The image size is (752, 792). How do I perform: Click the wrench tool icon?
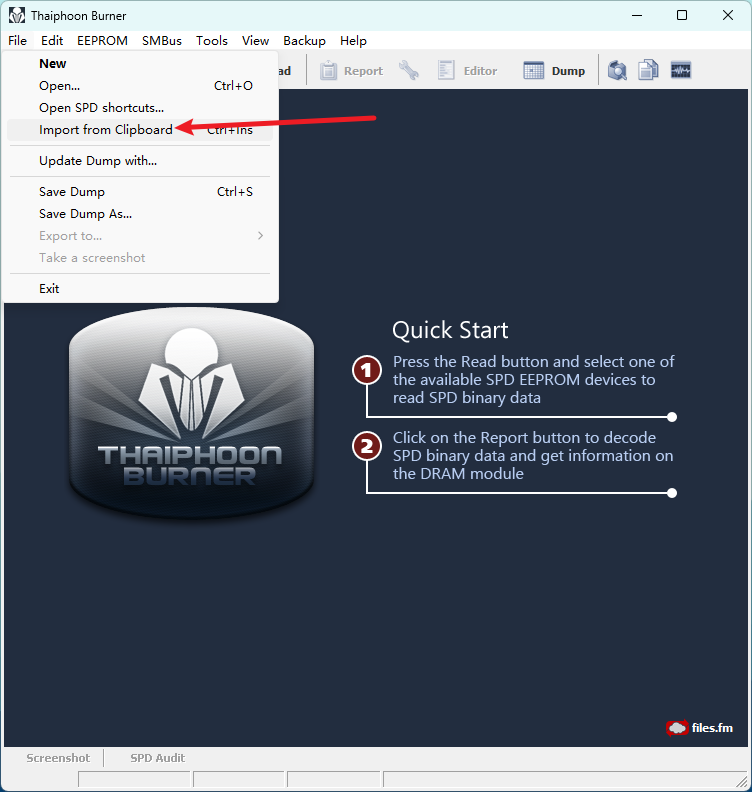point(409,71)
